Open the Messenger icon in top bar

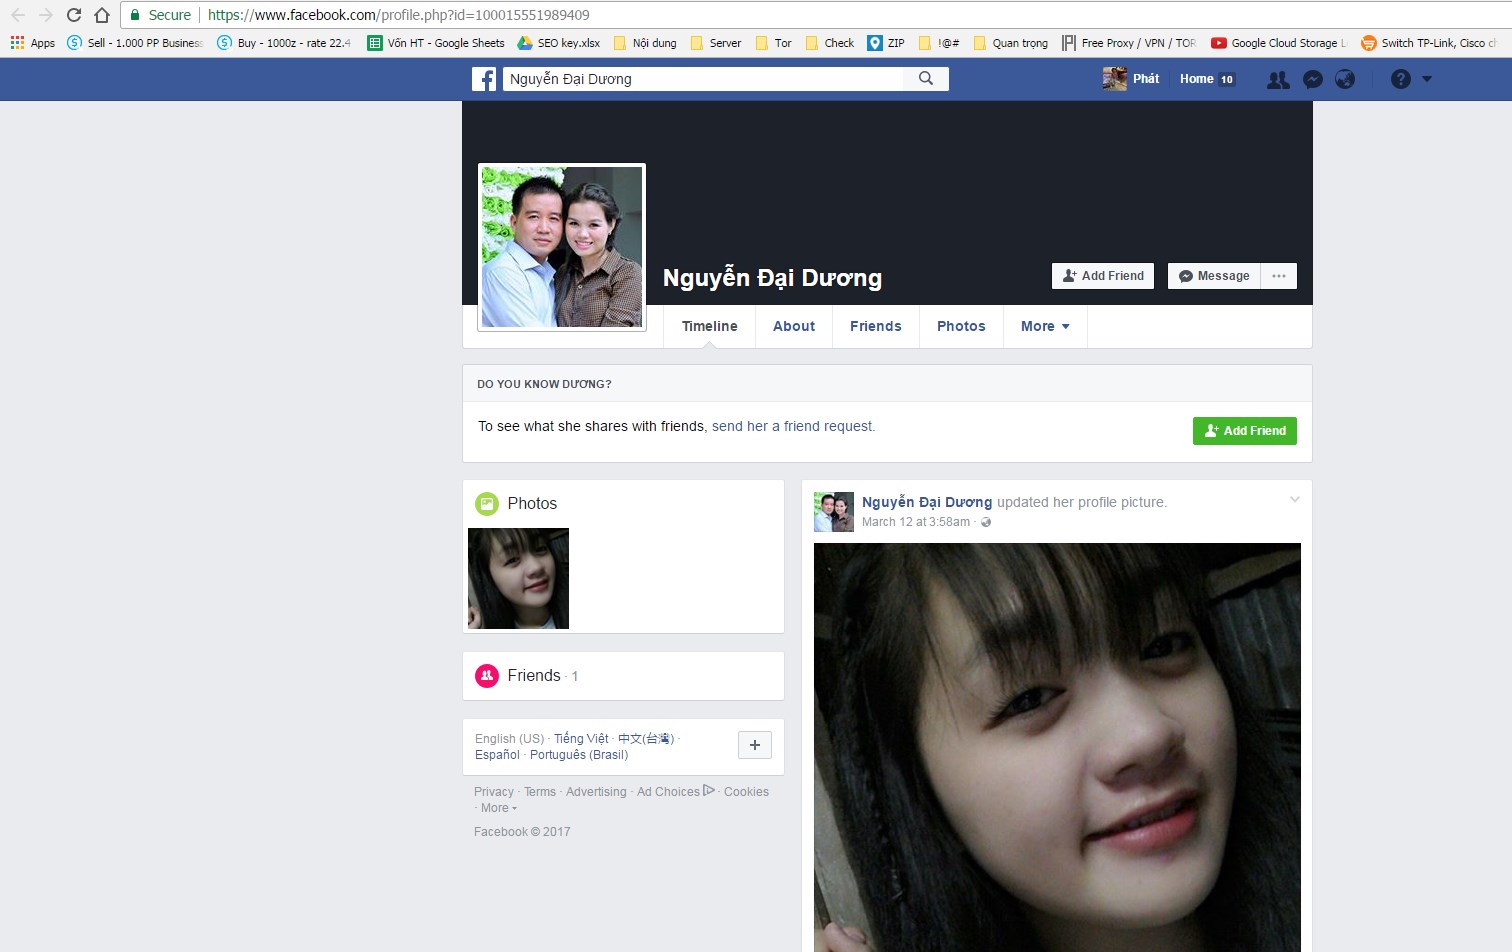[1313, 80]
